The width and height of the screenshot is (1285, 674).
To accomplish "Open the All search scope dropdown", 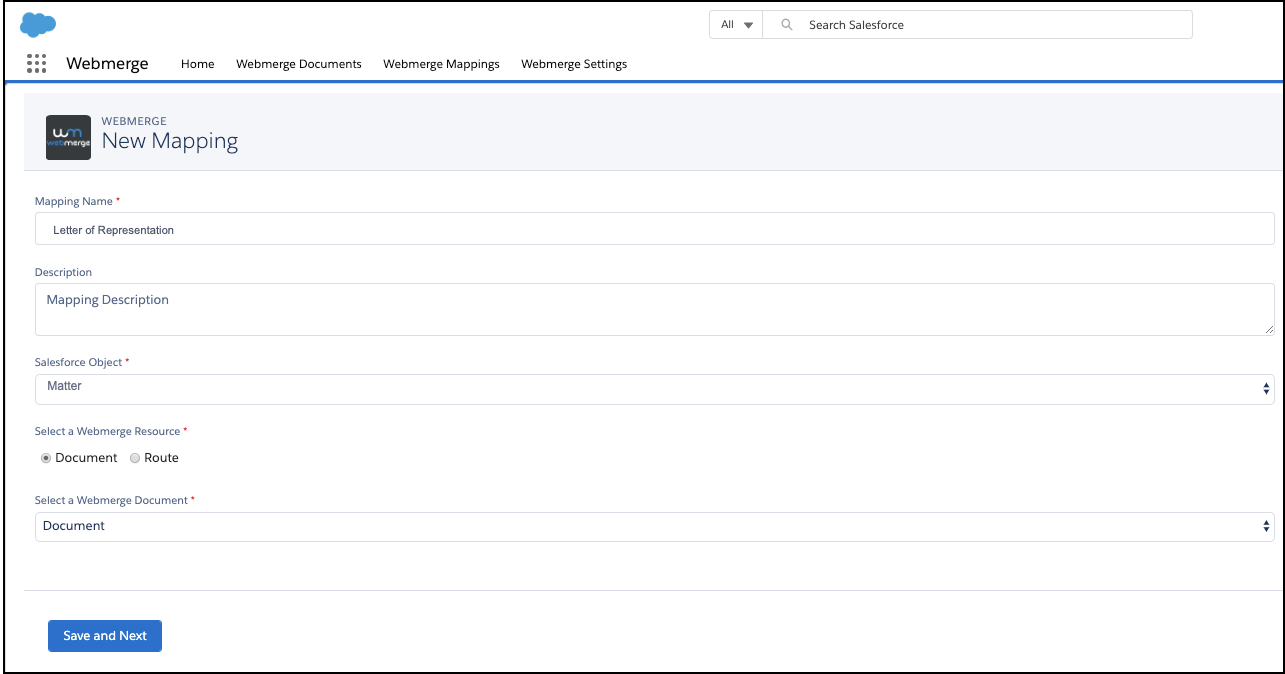I will [x=736, y=25].
